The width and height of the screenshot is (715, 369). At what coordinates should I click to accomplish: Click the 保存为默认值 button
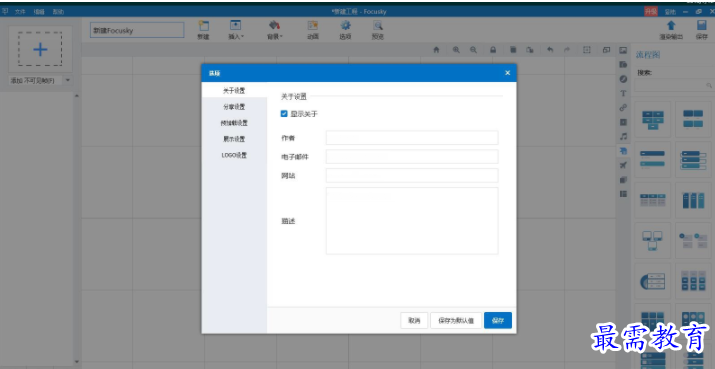pos(456,321)
